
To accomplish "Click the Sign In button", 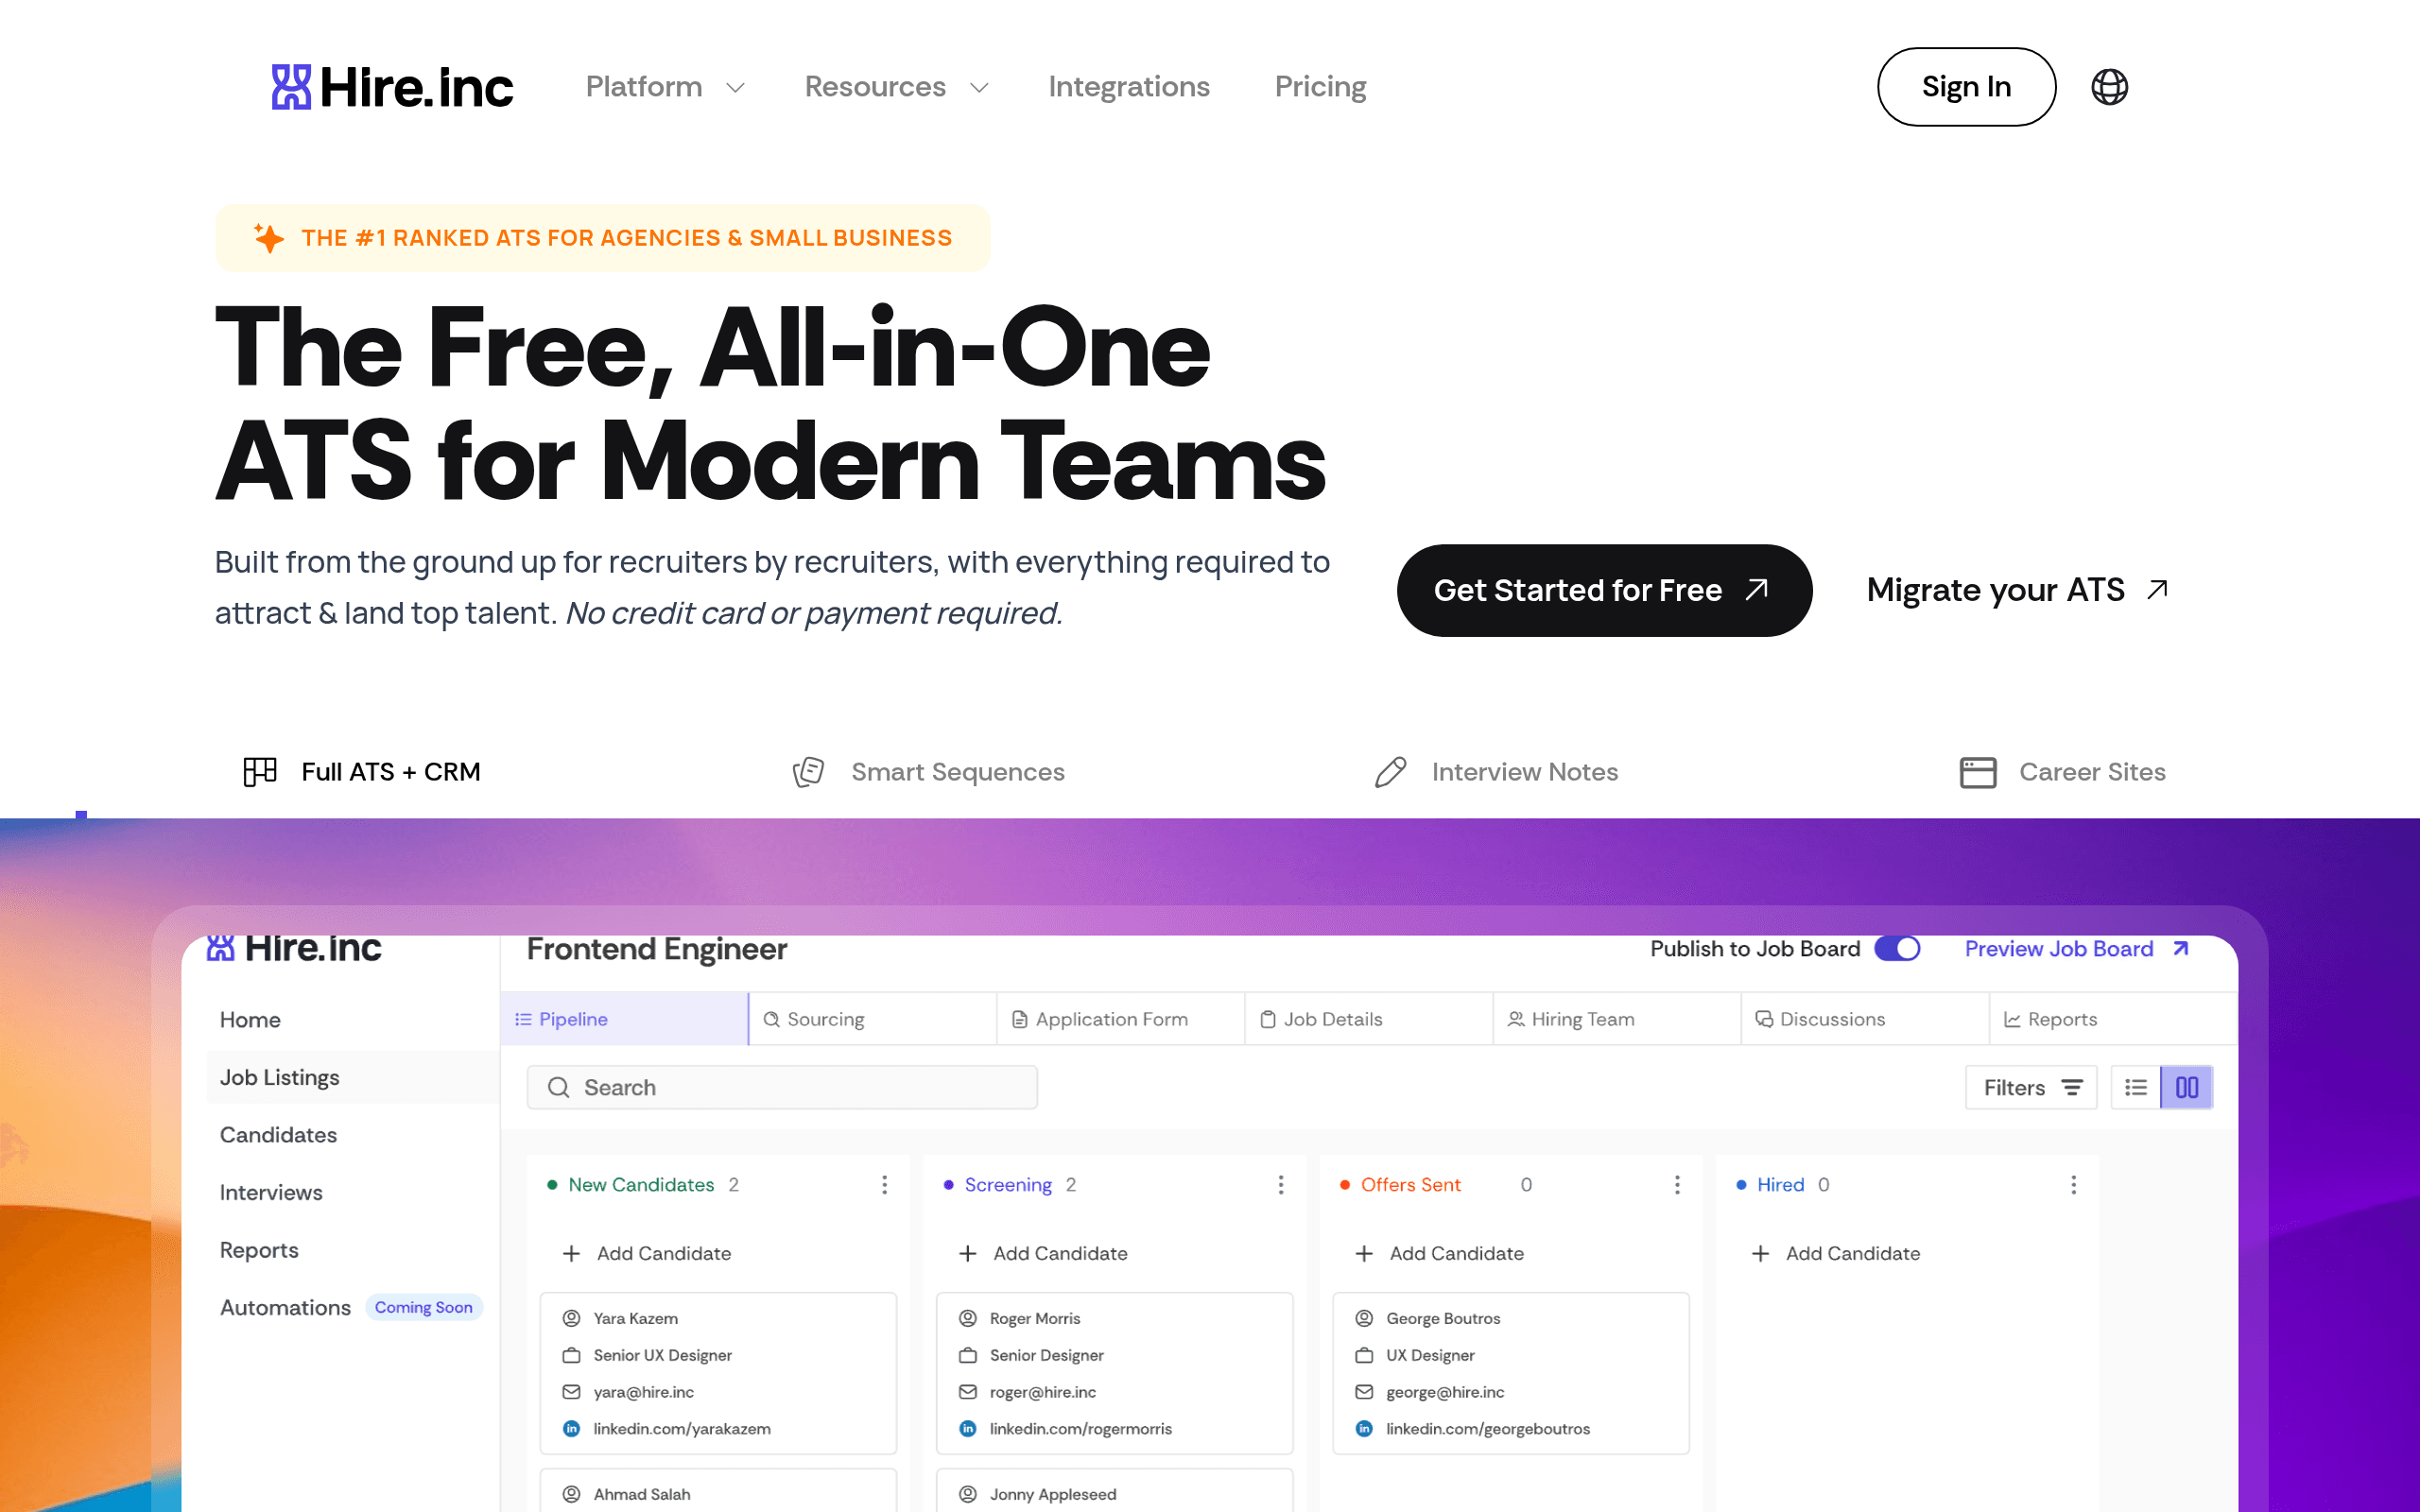I will pyautogui.click(x=1966, y=87).
